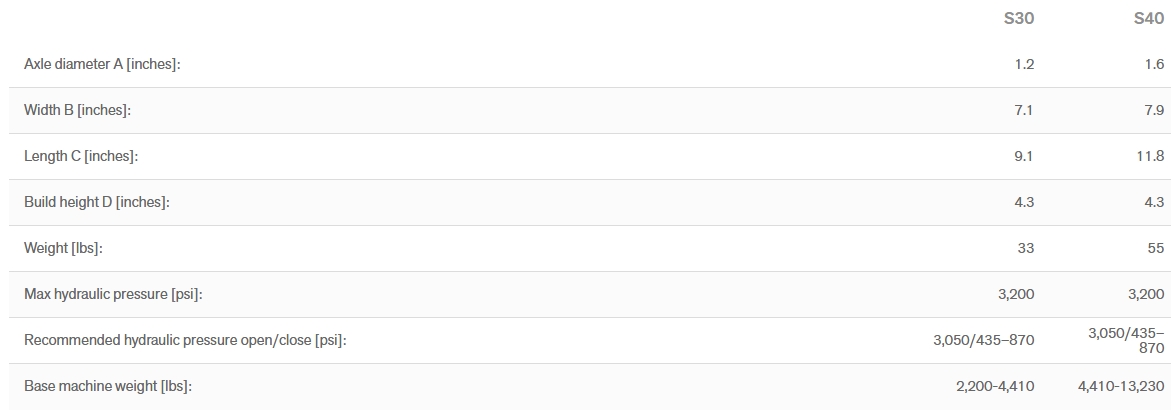1171x410 pixels.
Task: Click the Width B [inches] label
Action: [77, 110]
